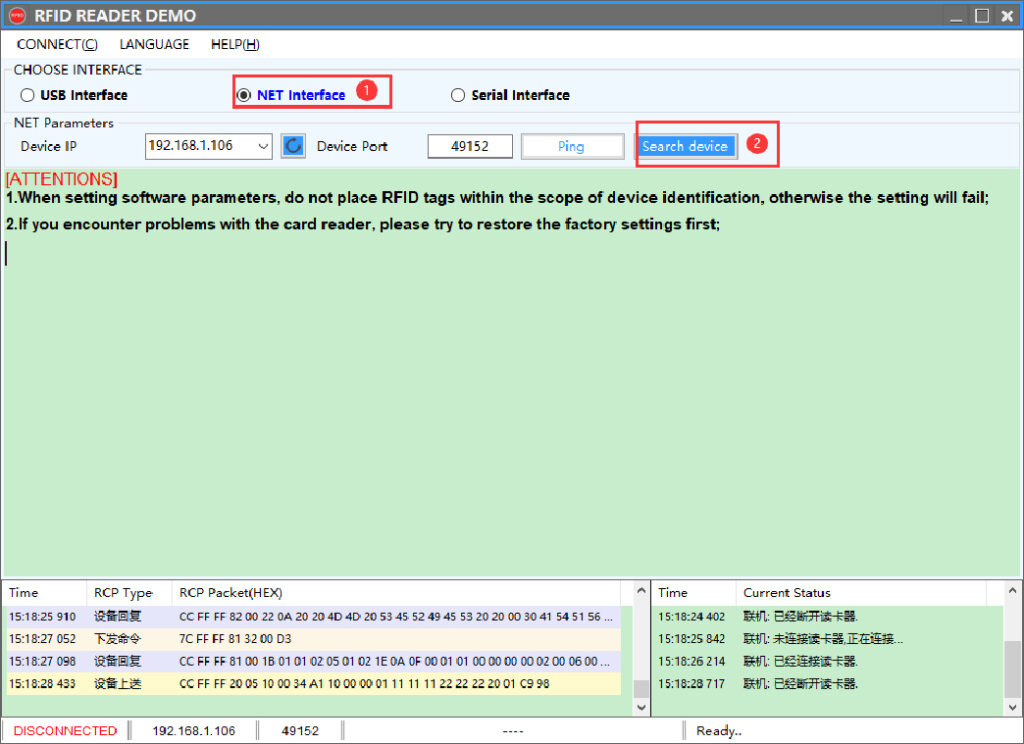Click the blue refresh icon beside Device IP
Image resolution: width=1024 pixels, height=744 pixels.
pyautogui.click(x=293, y=146)
